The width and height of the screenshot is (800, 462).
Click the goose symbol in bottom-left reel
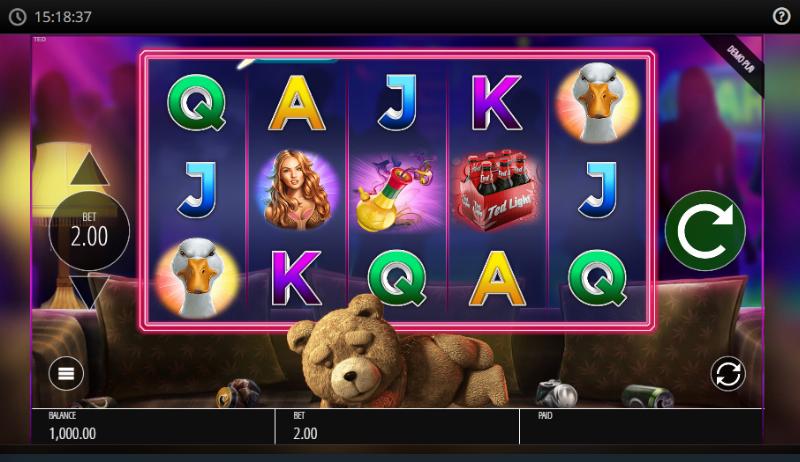click(197, 278)
